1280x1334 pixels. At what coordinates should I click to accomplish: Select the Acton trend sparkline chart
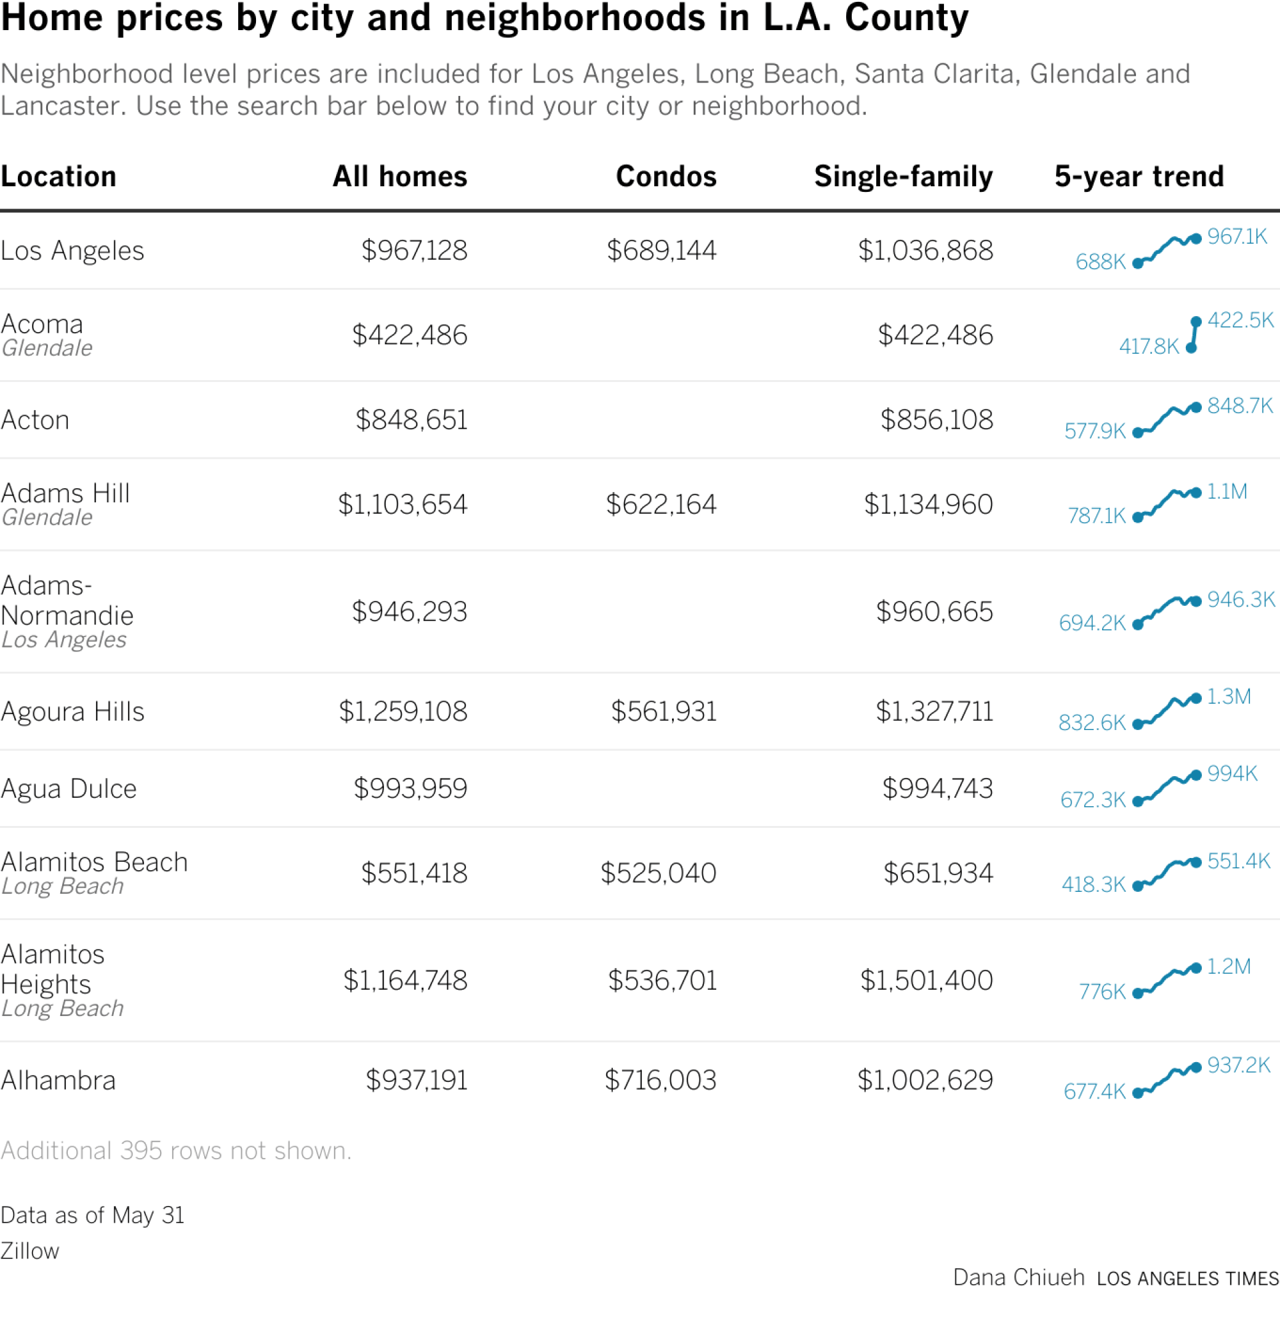click(x=1167, y=419)
